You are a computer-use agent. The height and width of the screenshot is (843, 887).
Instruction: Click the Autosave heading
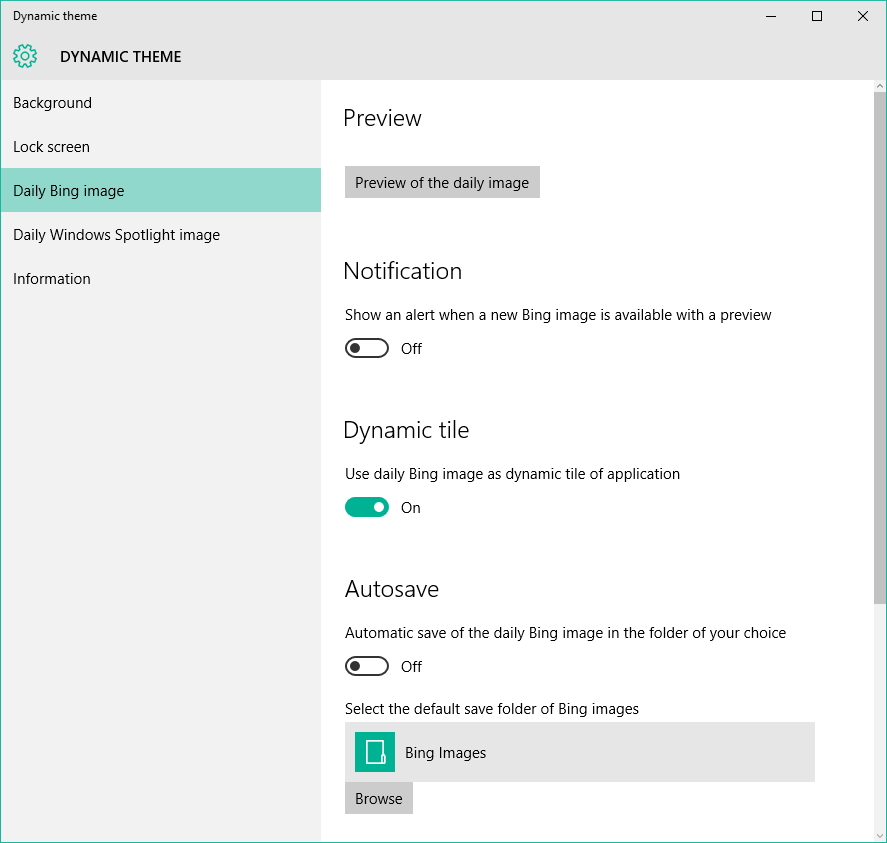[x=391, y=589]
